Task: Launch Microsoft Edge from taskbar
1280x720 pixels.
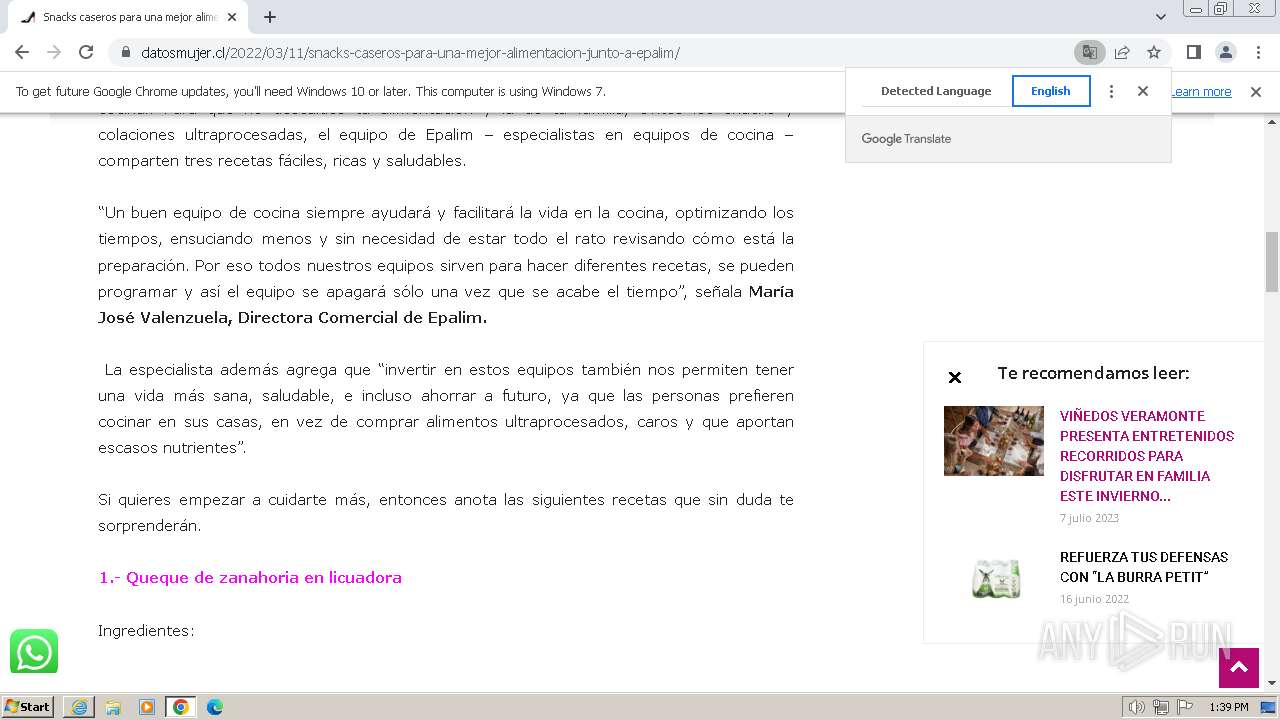Action: click(x=215, y=707)
